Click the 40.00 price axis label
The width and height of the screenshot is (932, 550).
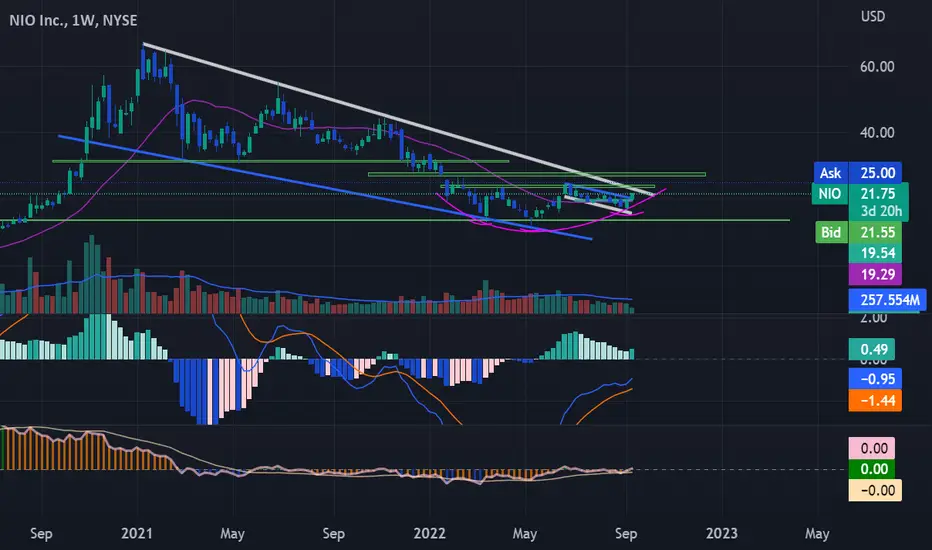click(x=877, y=133)
